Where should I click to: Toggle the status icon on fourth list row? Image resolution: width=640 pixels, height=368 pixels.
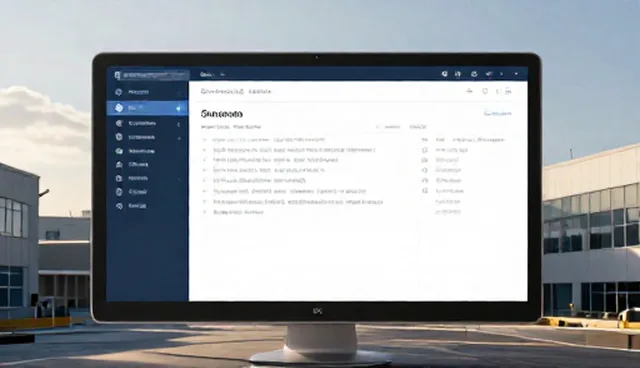click(425, 170)
